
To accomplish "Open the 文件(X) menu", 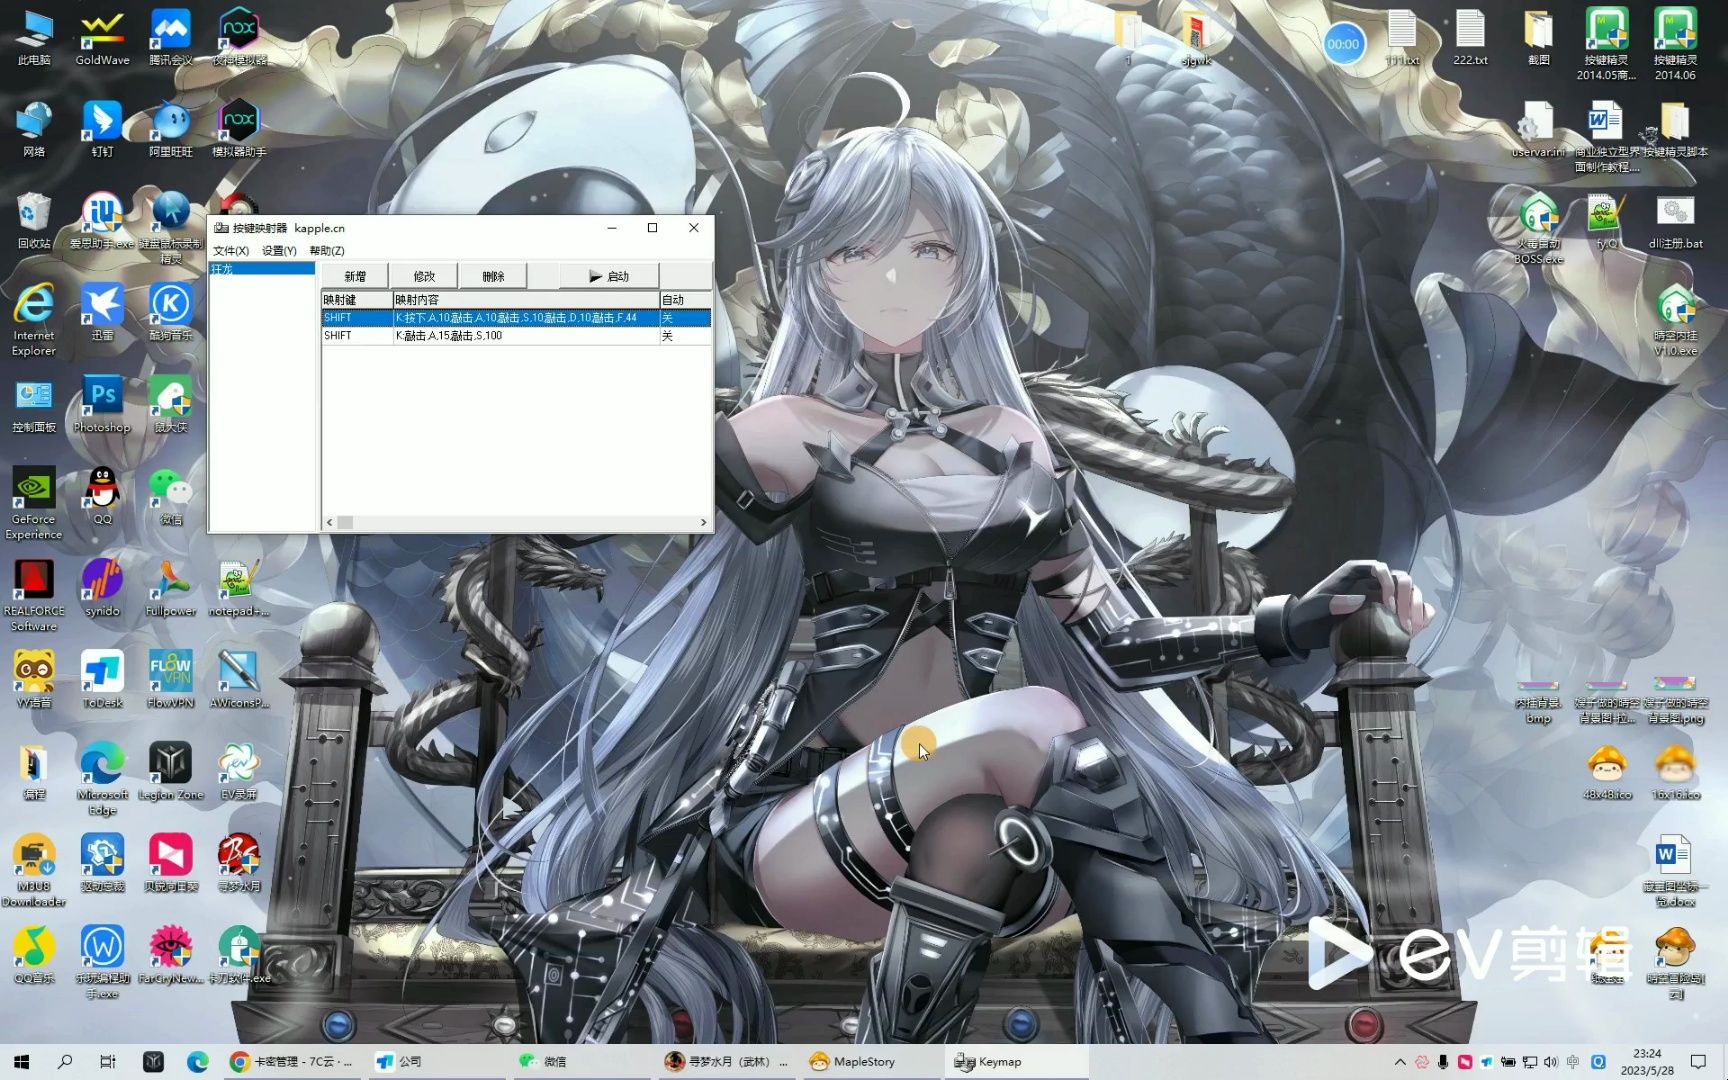I will tap(231, 251).
